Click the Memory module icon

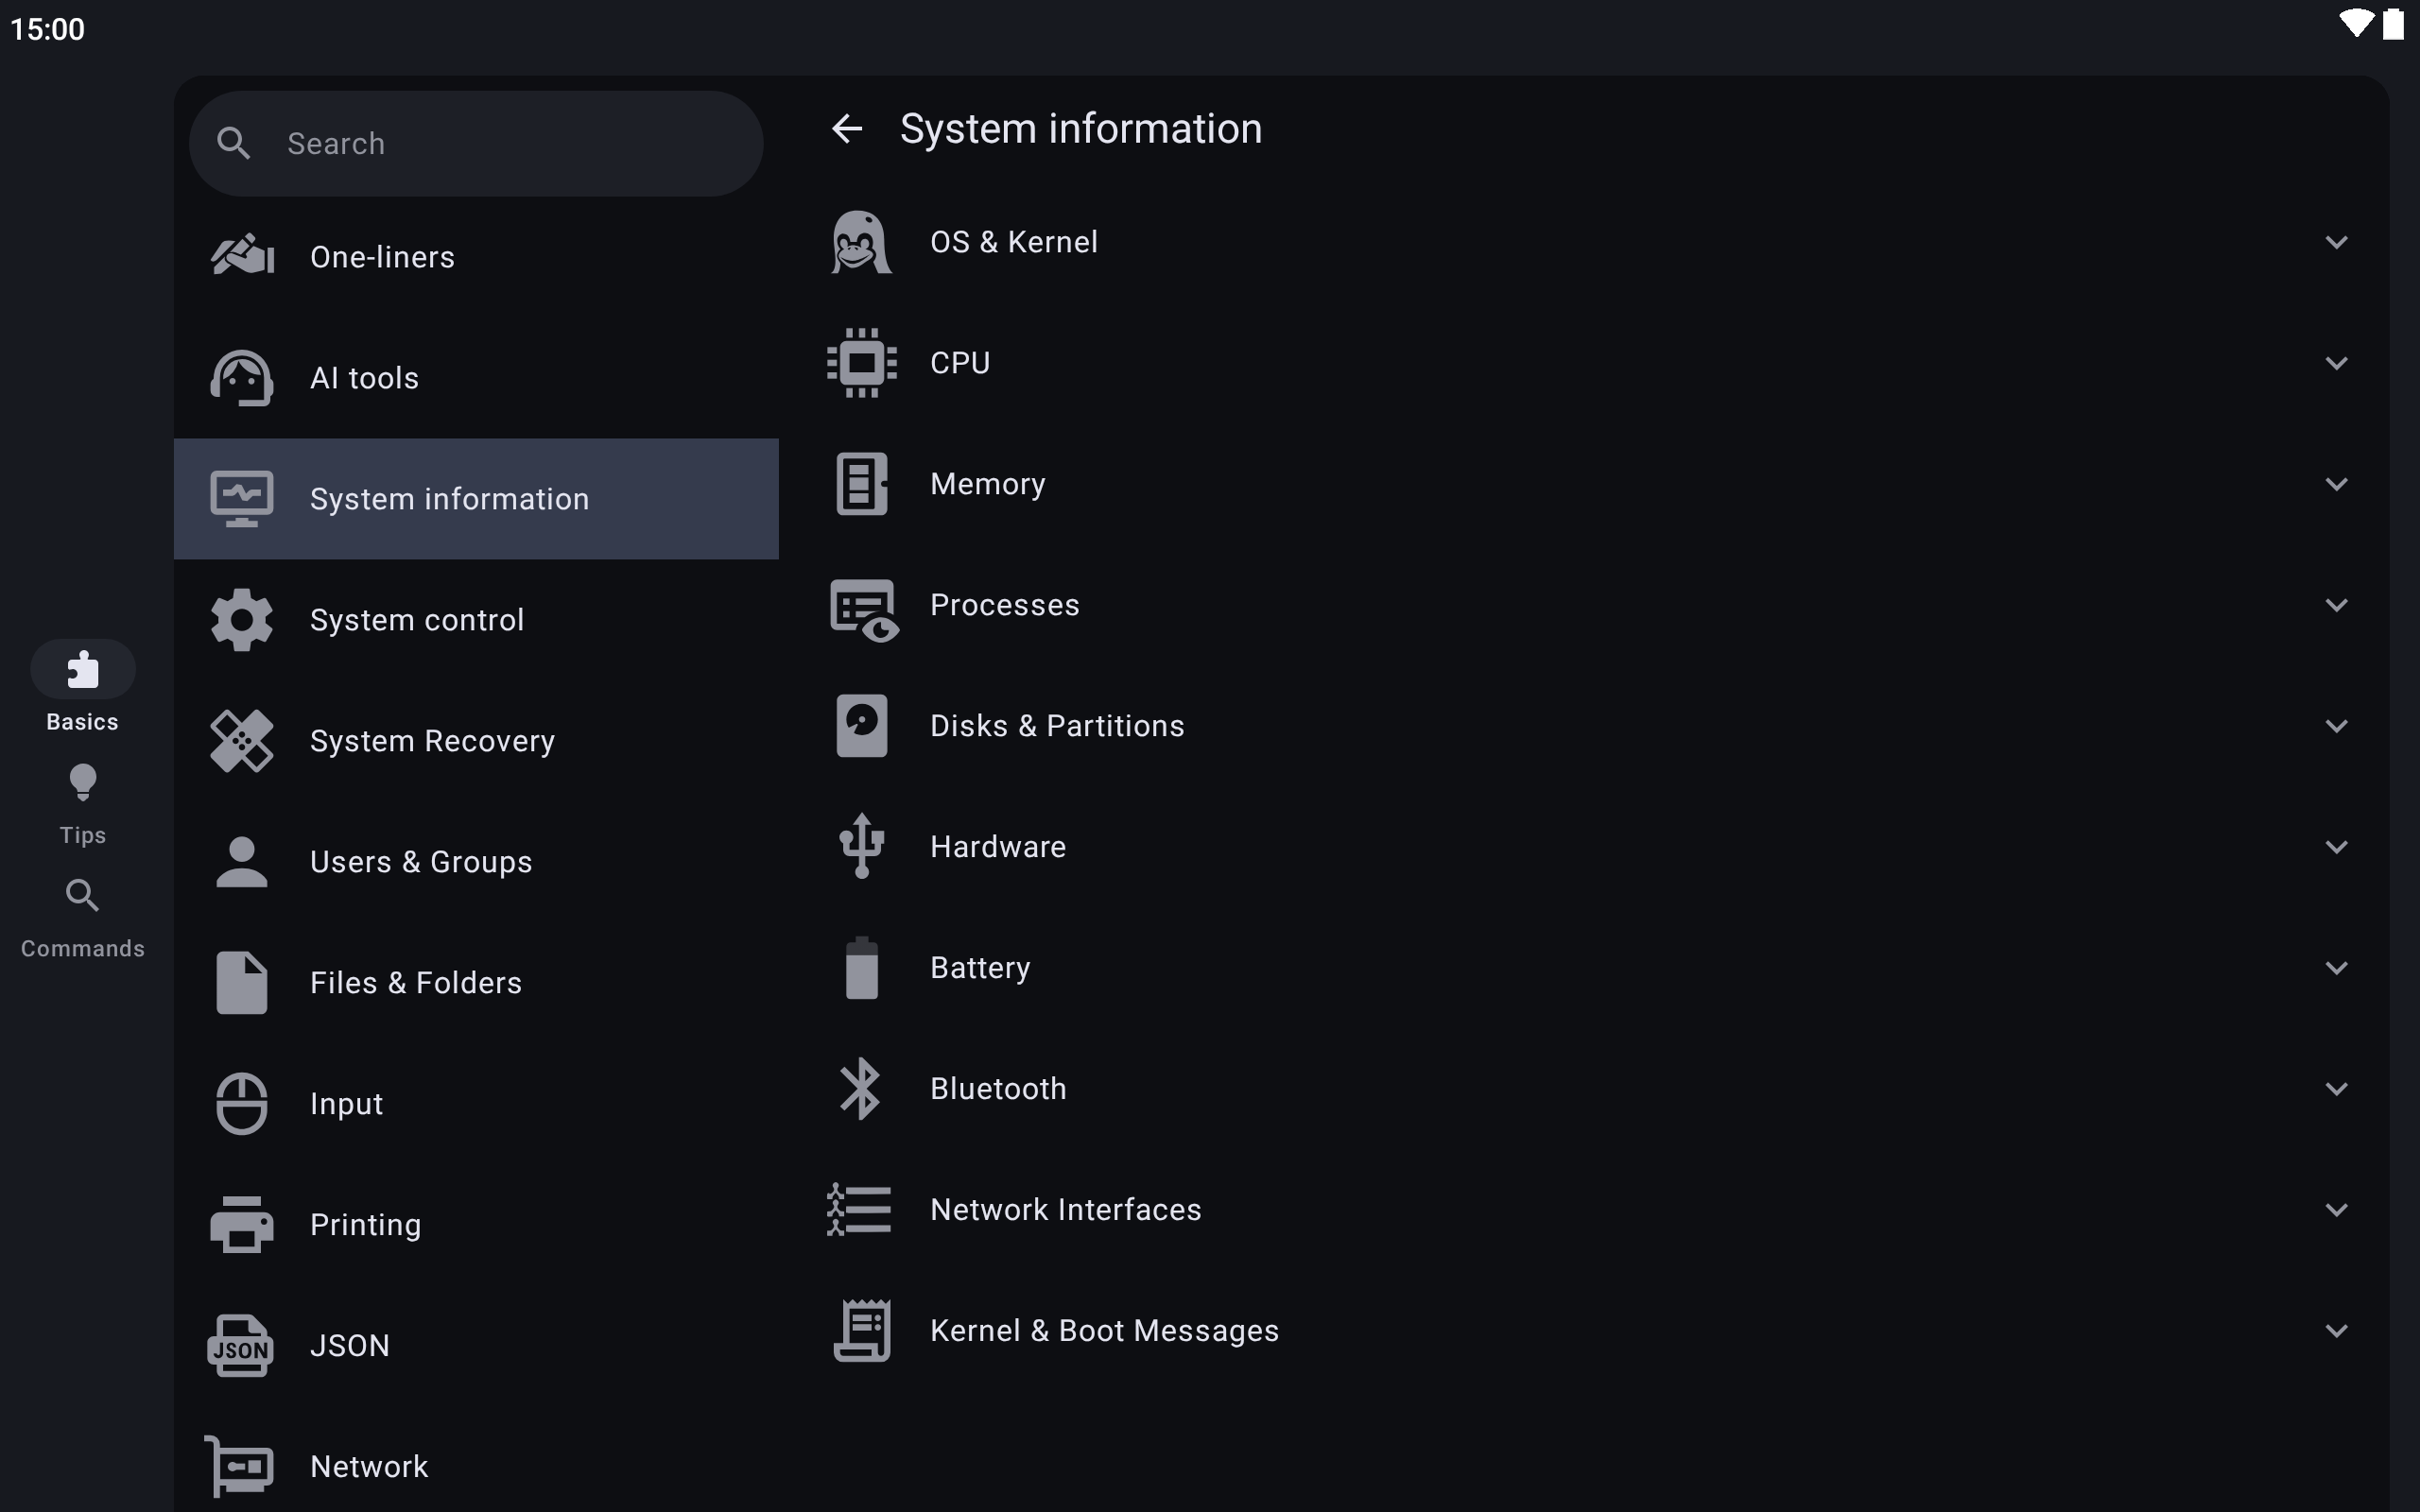click(x=862, y=484)
